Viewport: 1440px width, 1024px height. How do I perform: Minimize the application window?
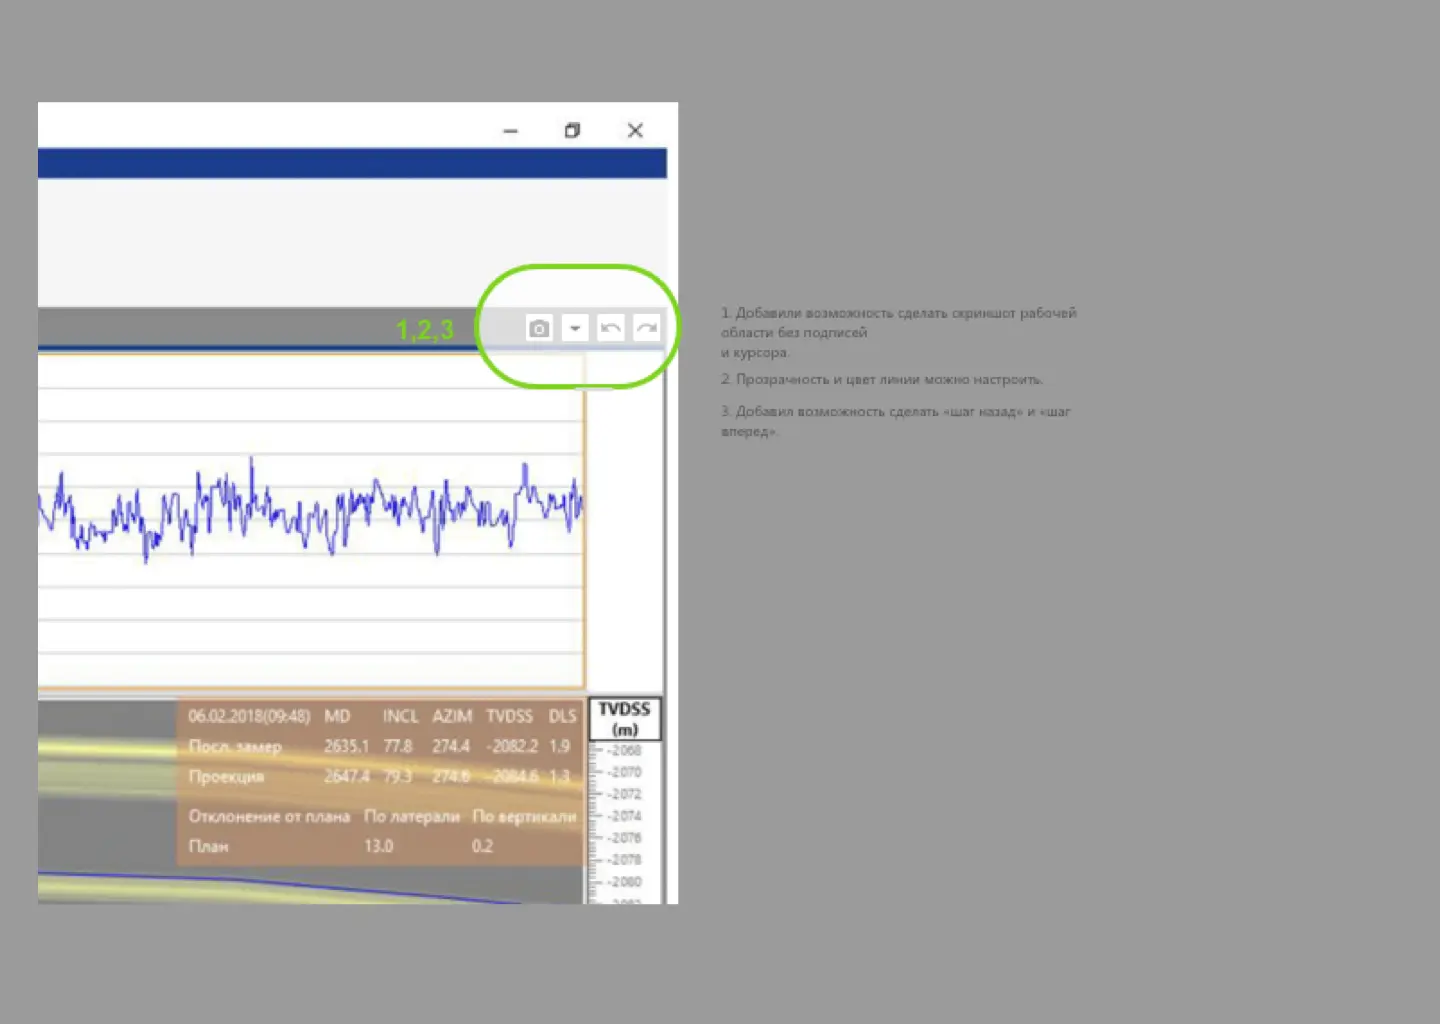510,131
